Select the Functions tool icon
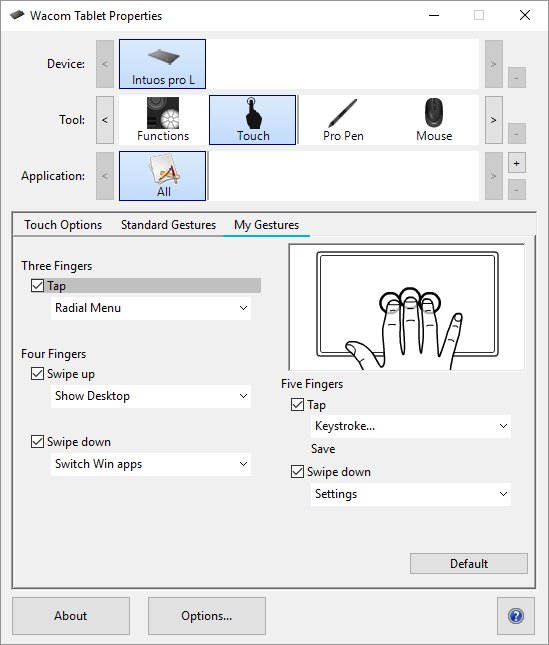549x645 pixels. (x=163, y=120)
